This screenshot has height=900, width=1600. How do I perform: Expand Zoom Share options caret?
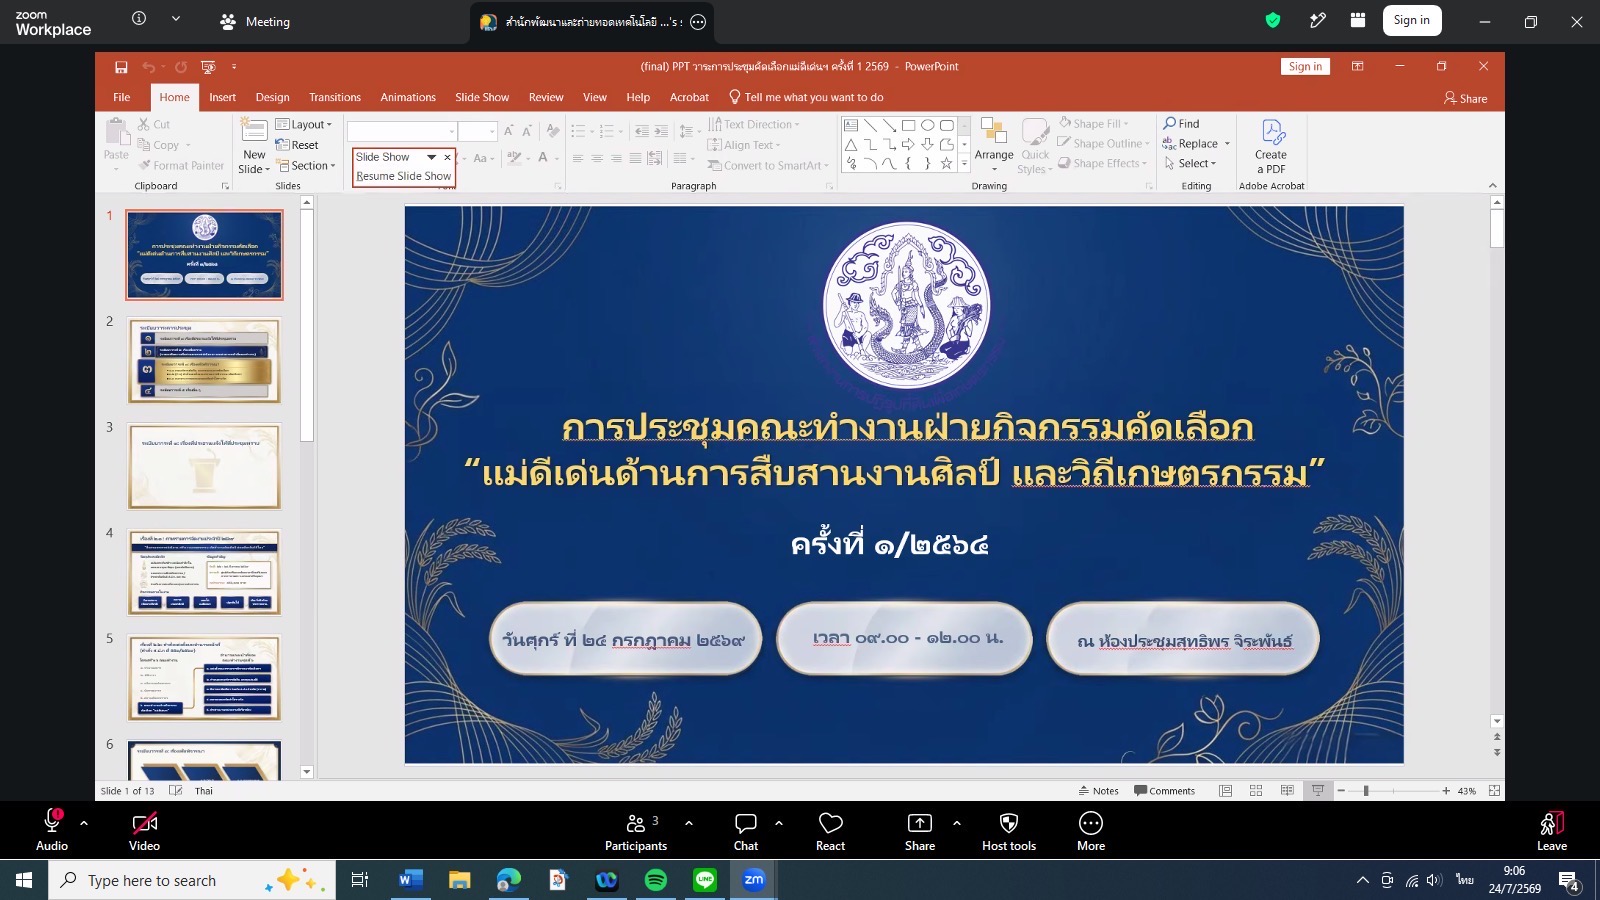(957, 823)
